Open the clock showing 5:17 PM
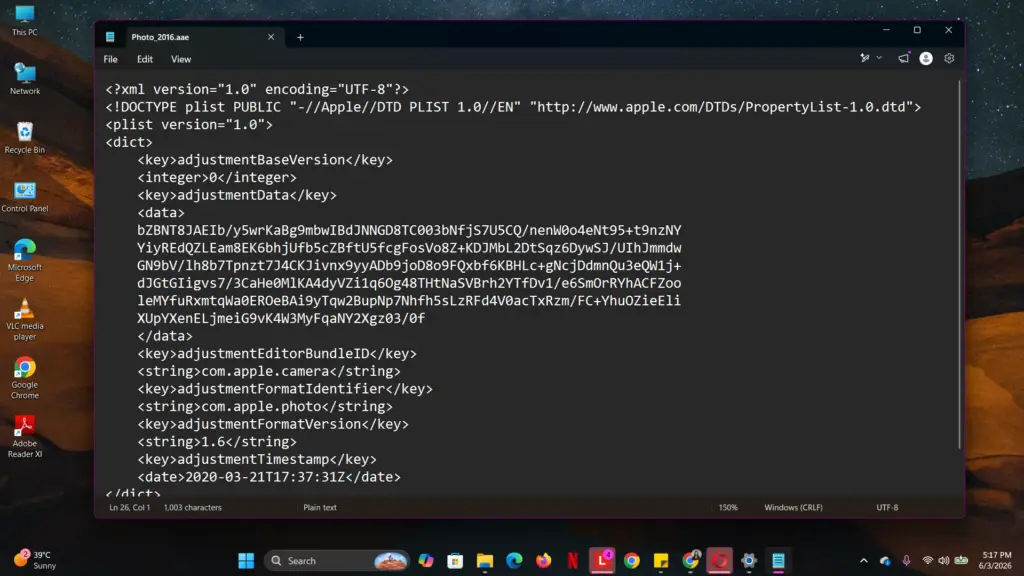Viewport: 1024px width, 576px height. [997, 560]
